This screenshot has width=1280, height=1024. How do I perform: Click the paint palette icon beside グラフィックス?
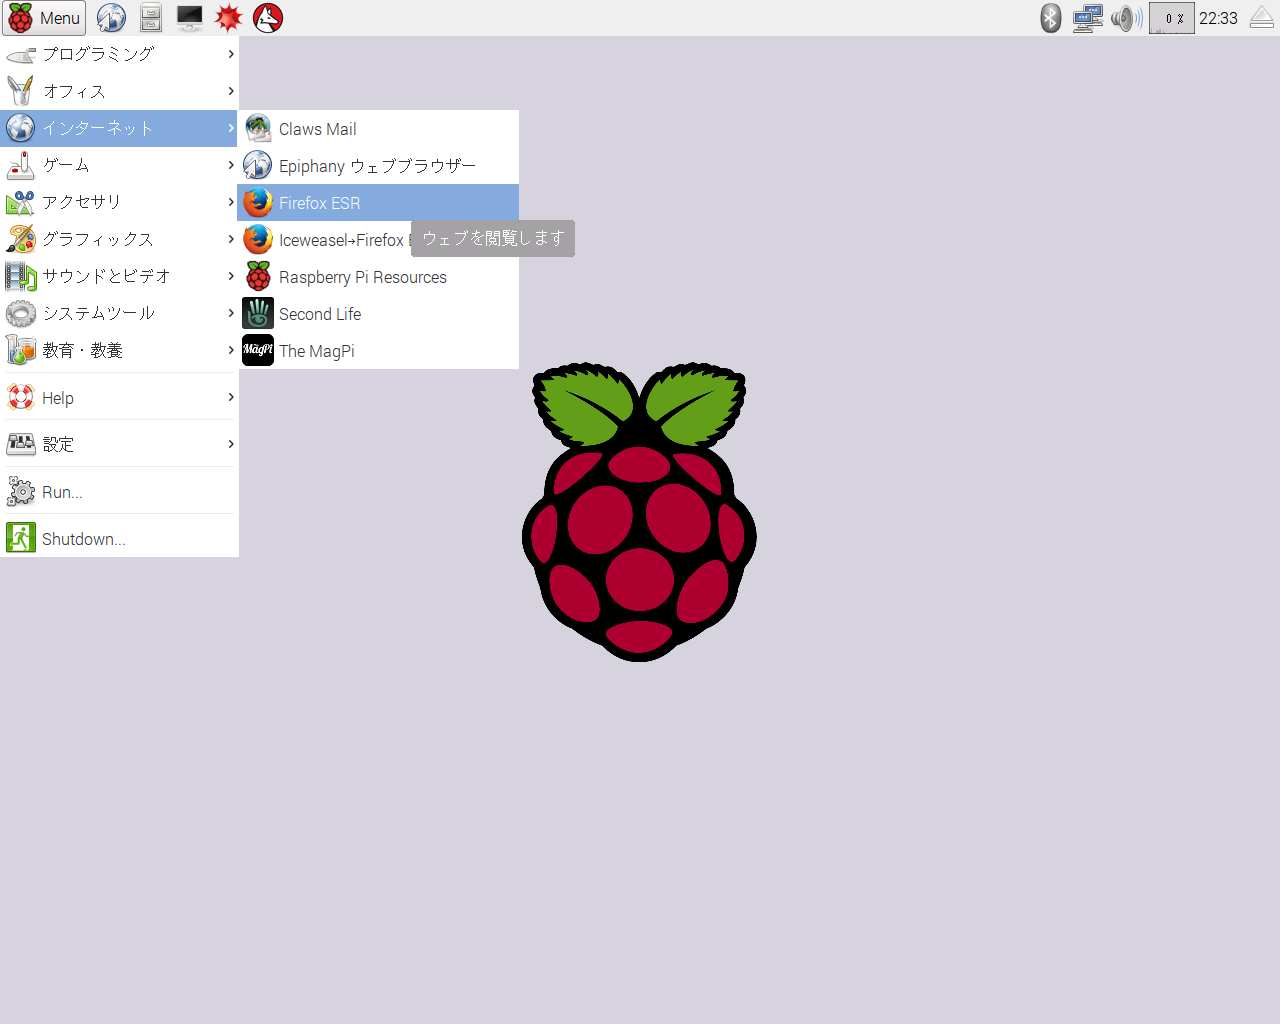(x=21, y=239)
